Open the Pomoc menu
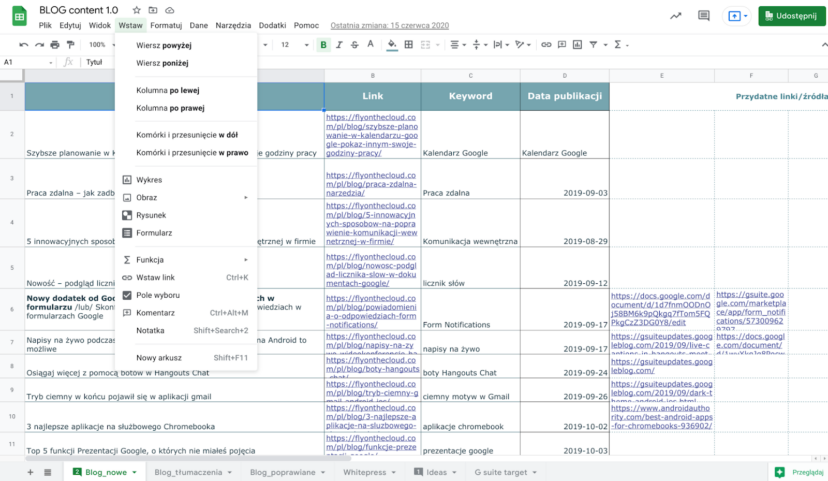 tap(306, 25)
